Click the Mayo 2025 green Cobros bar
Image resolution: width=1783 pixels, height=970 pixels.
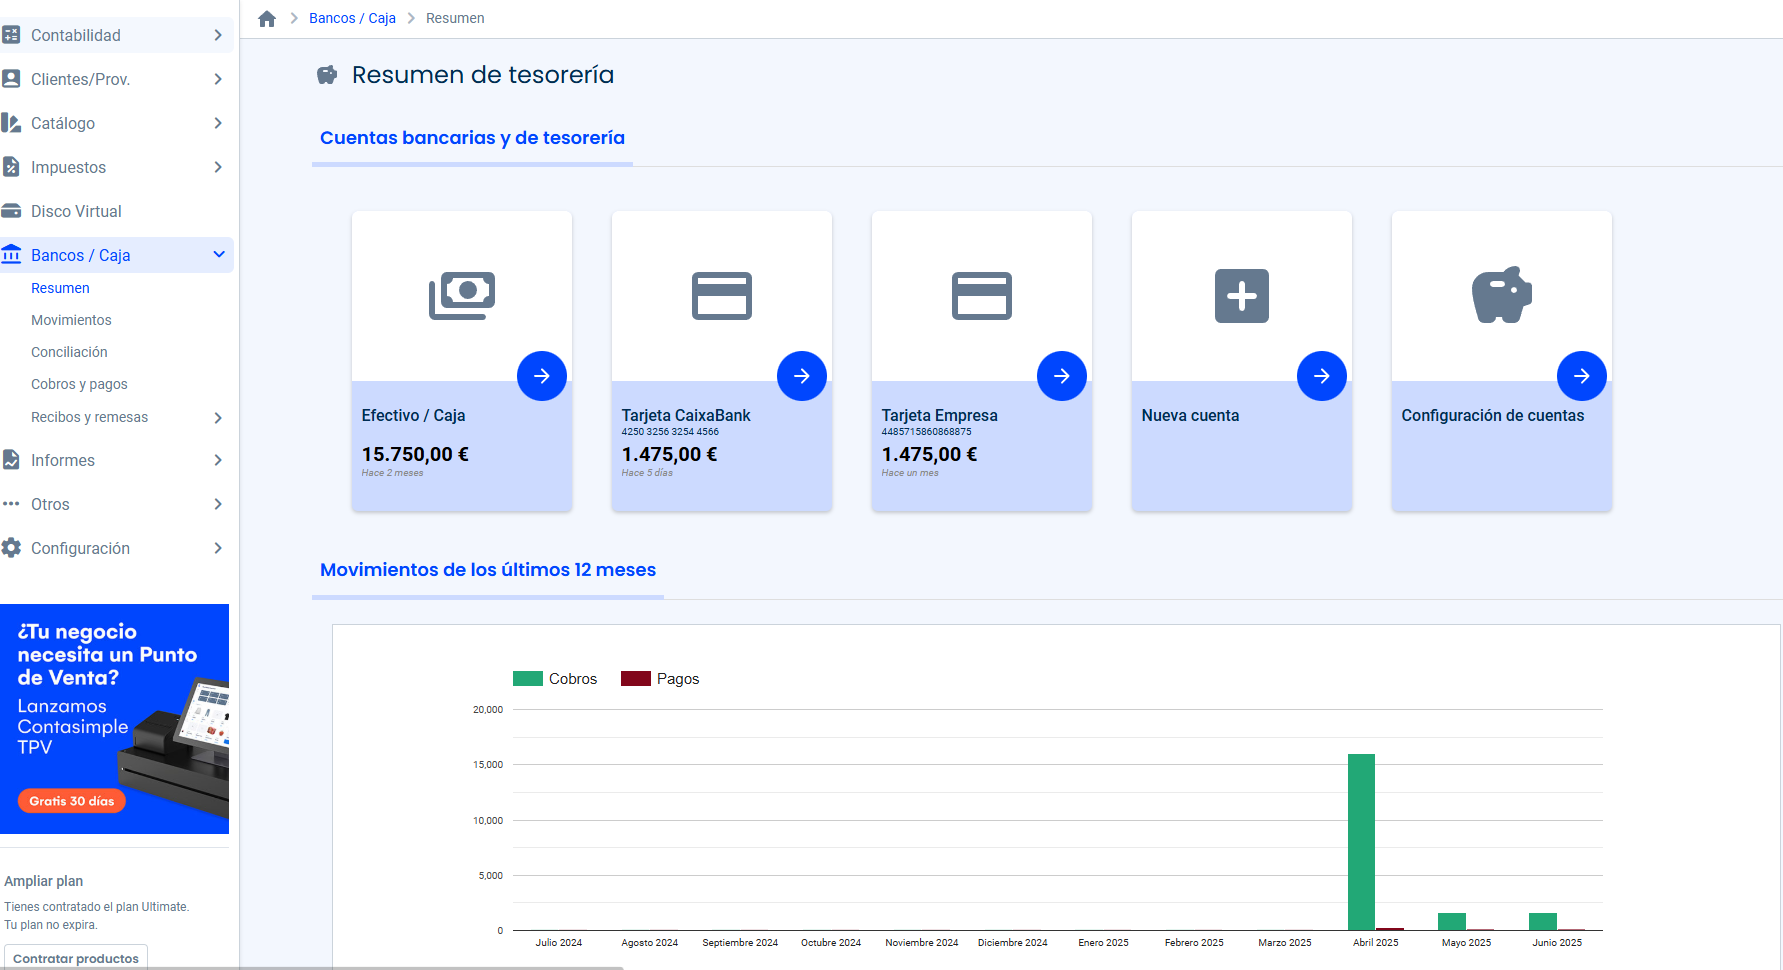1452,922
